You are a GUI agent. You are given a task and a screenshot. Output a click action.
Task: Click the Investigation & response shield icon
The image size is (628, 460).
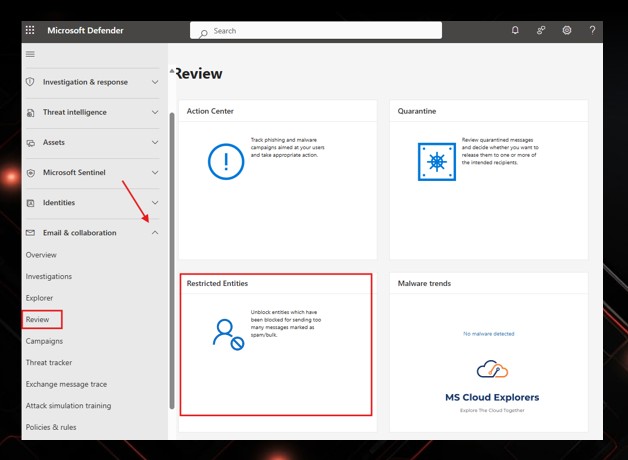(x=30, y=82)
